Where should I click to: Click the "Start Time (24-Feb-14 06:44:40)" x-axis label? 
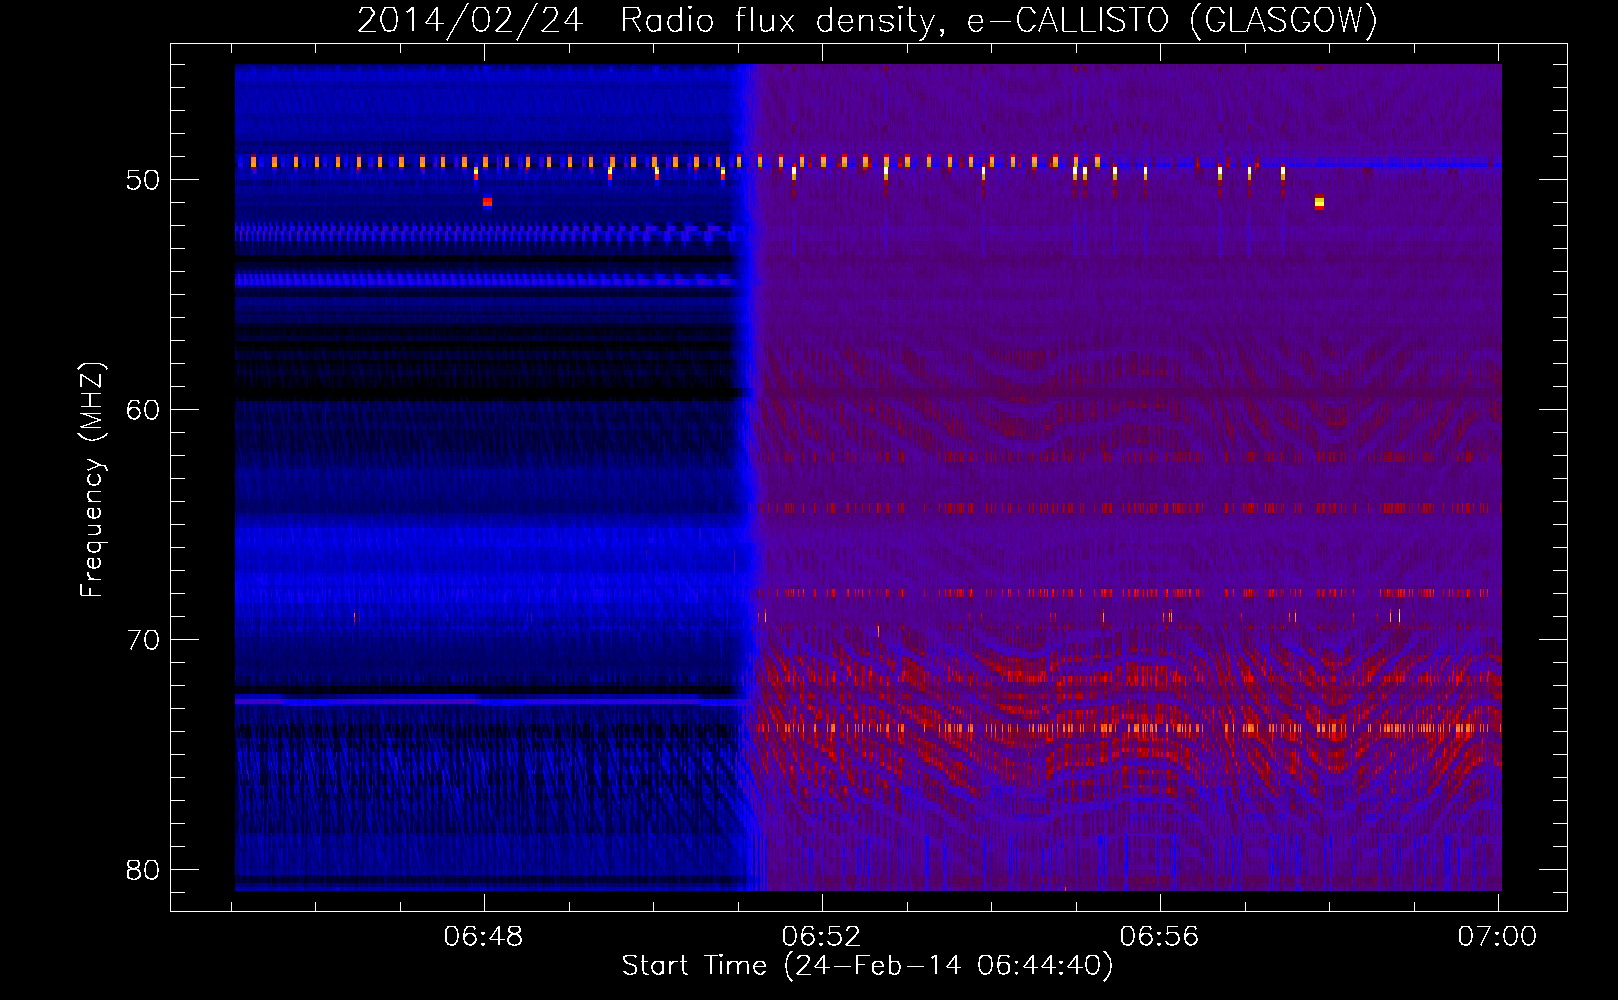[867, 966]
